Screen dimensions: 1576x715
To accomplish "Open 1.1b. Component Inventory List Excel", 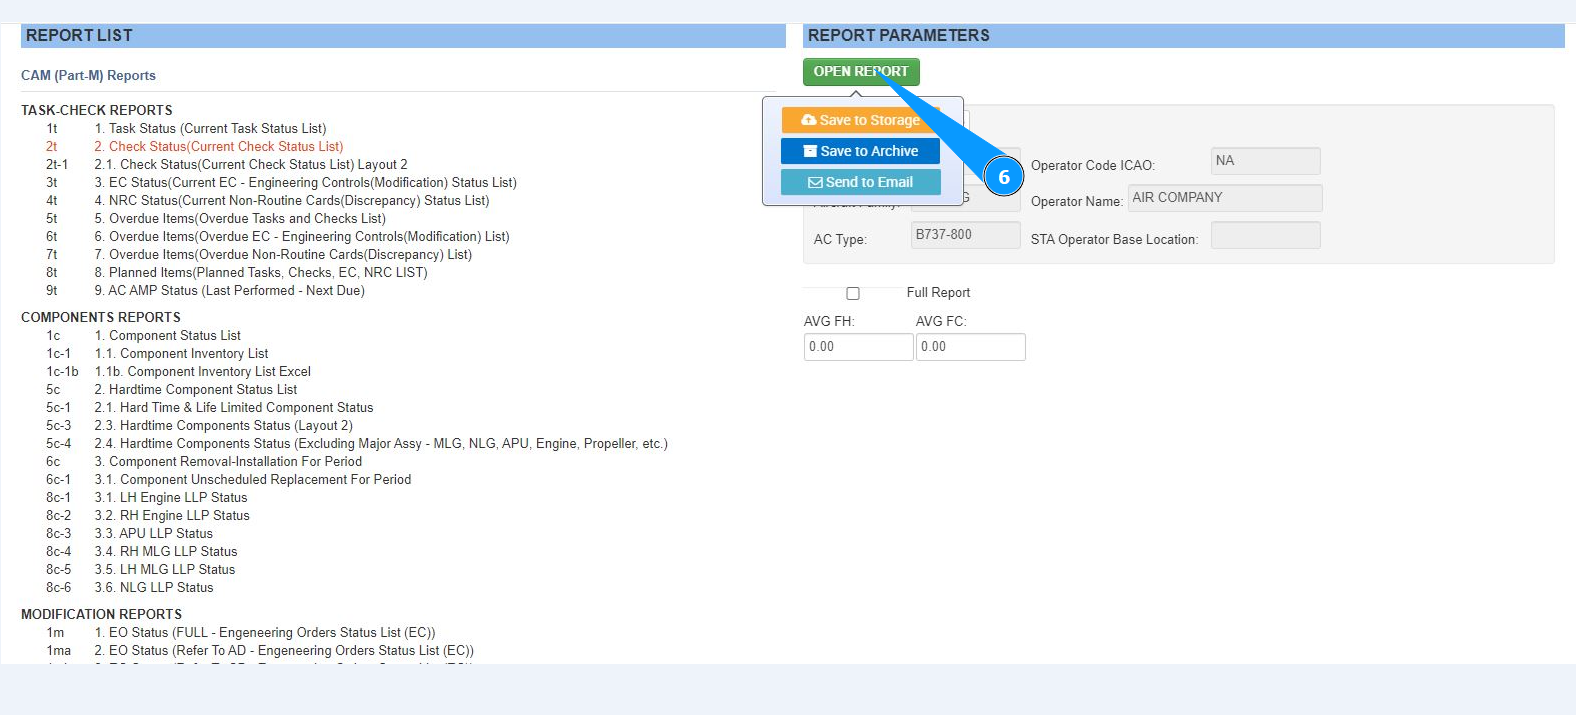I will tap(203, 372).
